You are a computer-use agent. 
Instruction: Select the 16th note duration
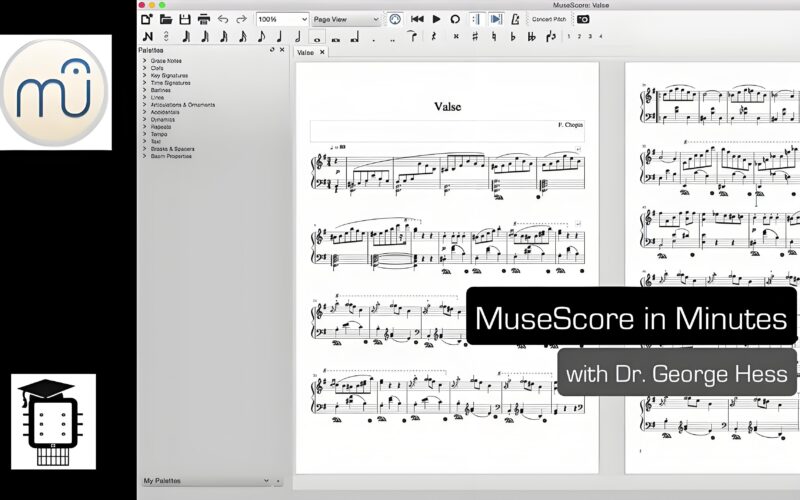pyautogui.click(x=242, y=36)
